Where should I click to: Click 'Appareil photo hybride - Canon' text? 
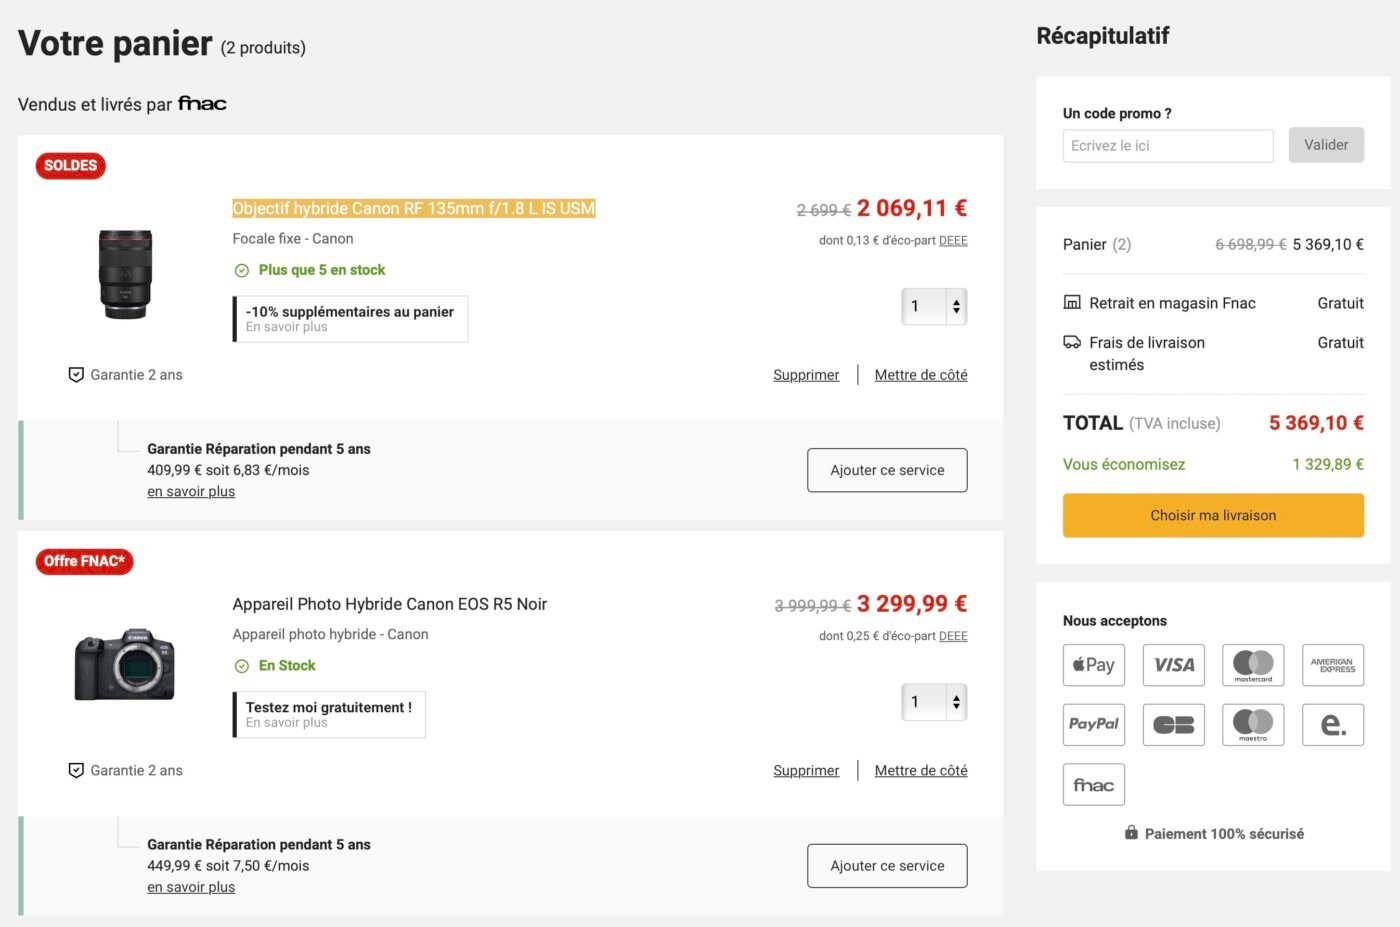tap(330, 634)
